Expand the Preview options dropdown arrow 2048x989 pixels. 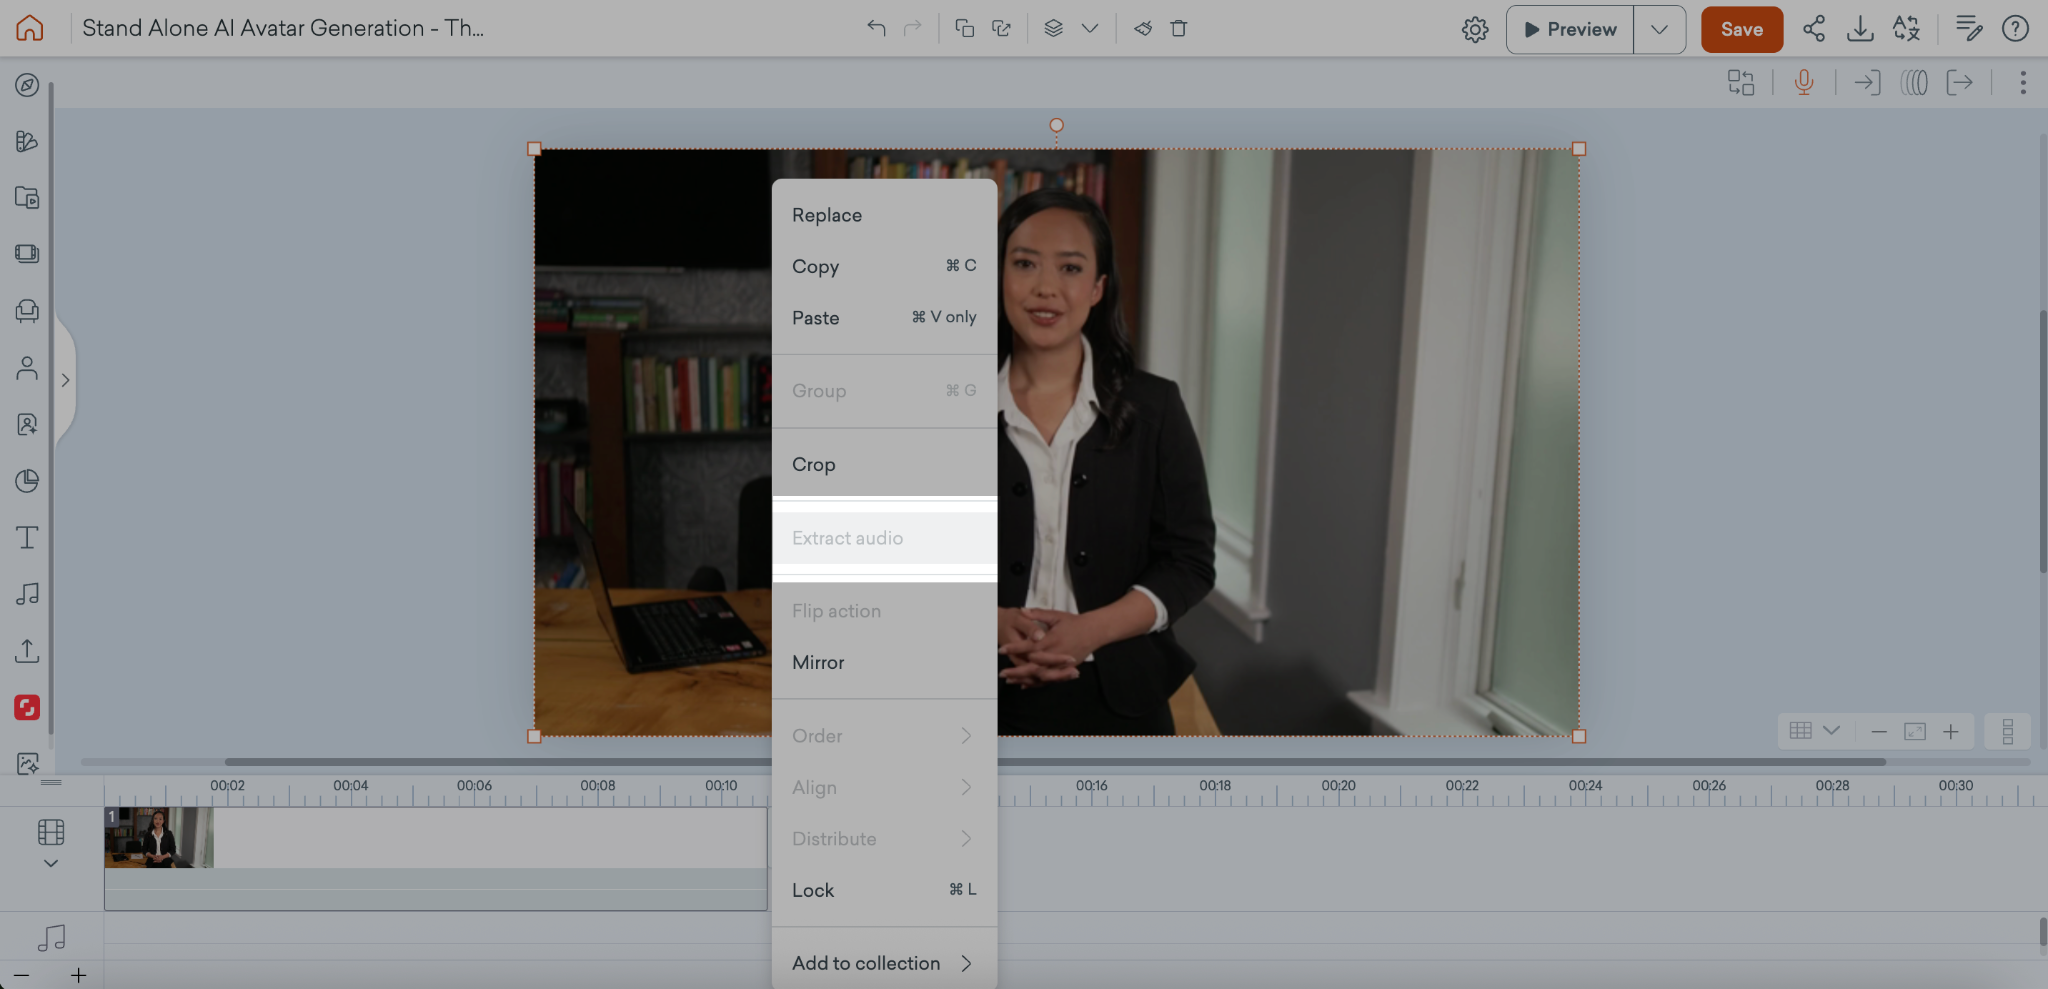tap(1659, 29)
